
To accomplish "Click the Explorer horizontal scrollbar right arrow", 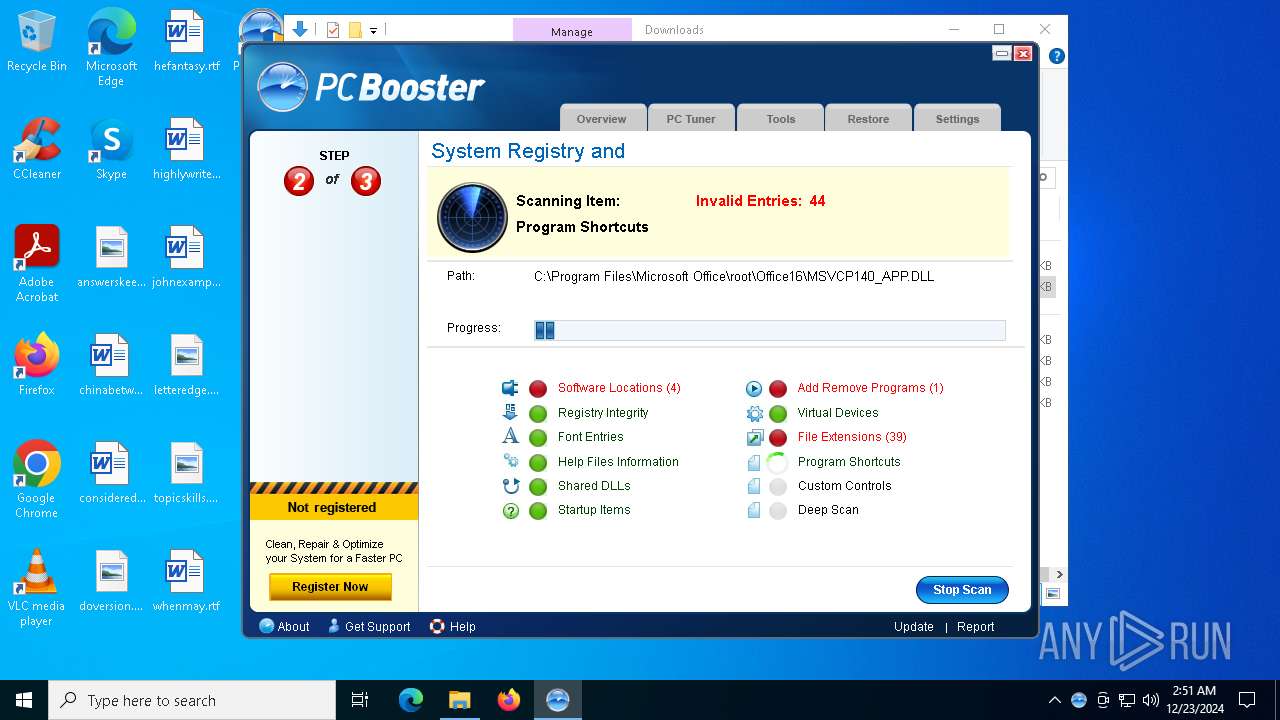I will 1059,574.
